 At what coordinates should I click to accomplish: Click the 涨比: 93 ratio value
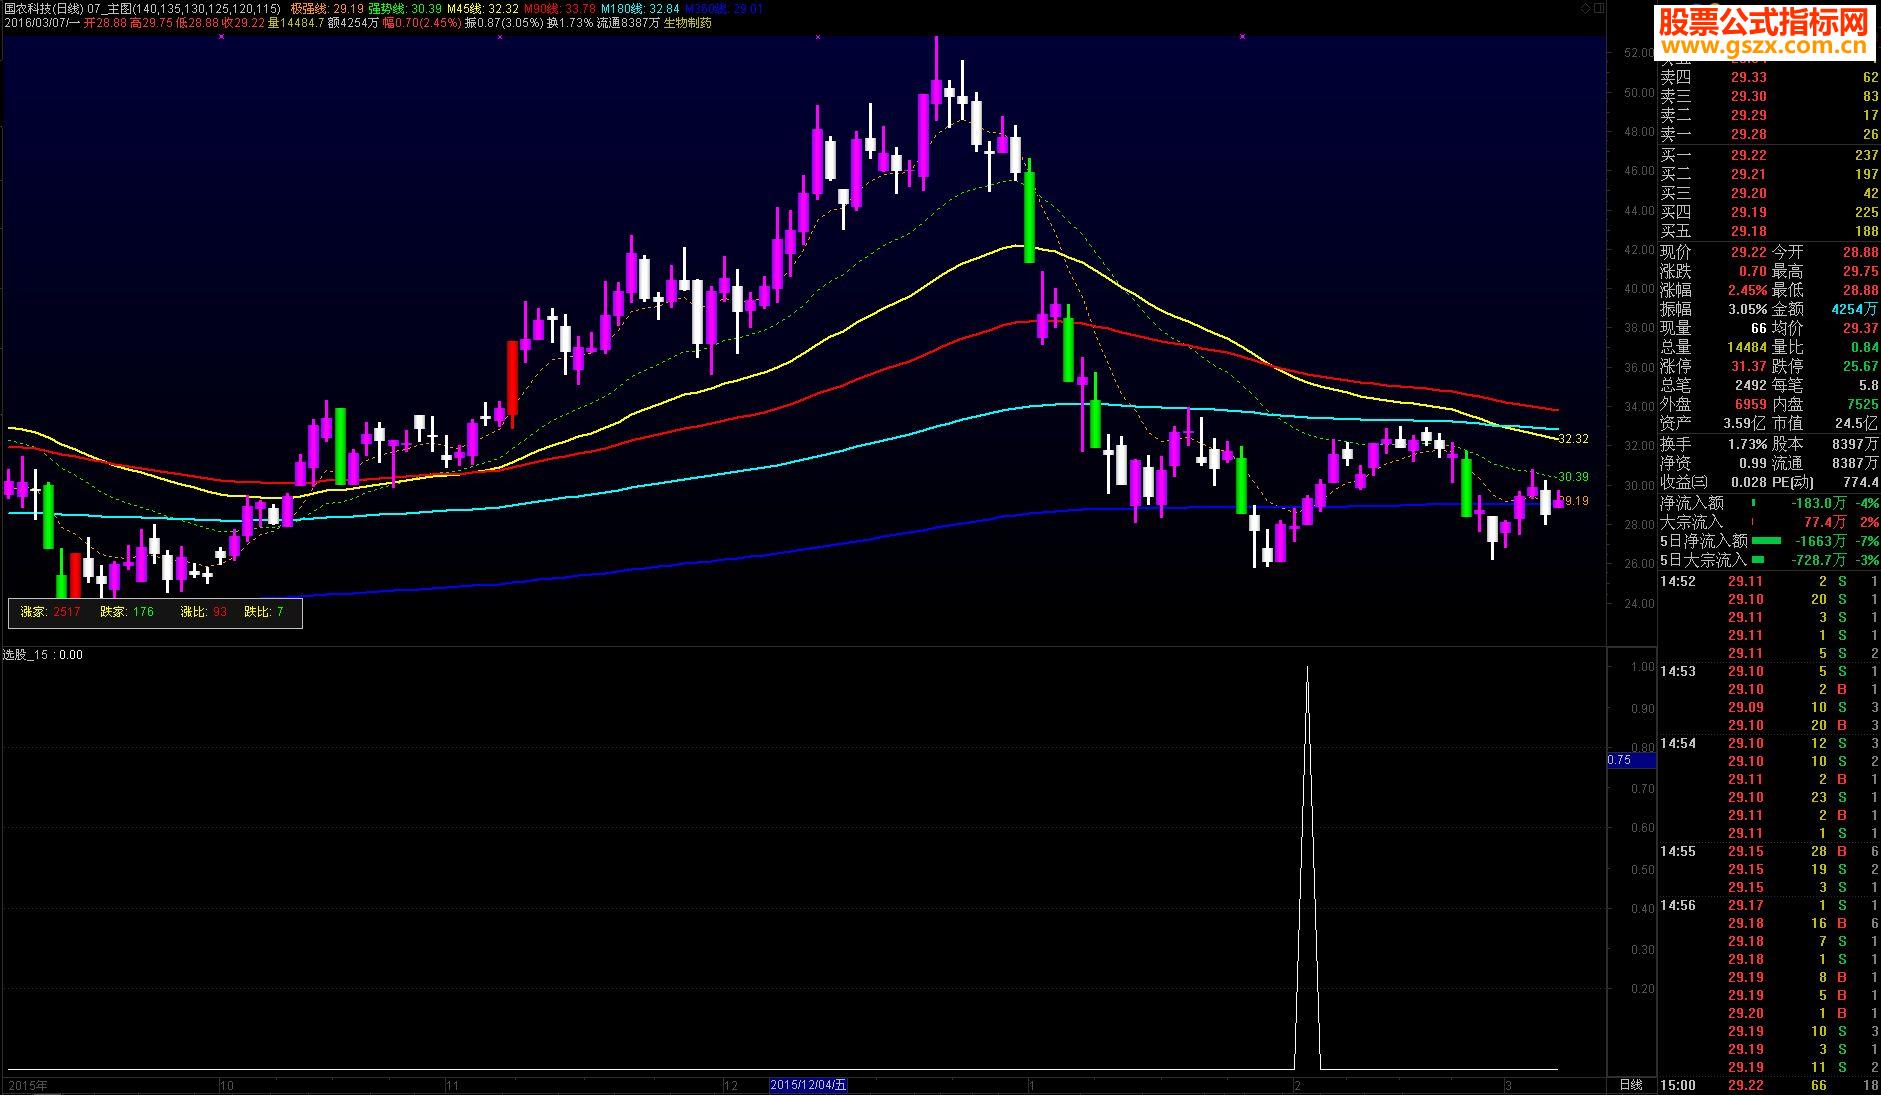point(204,612)
